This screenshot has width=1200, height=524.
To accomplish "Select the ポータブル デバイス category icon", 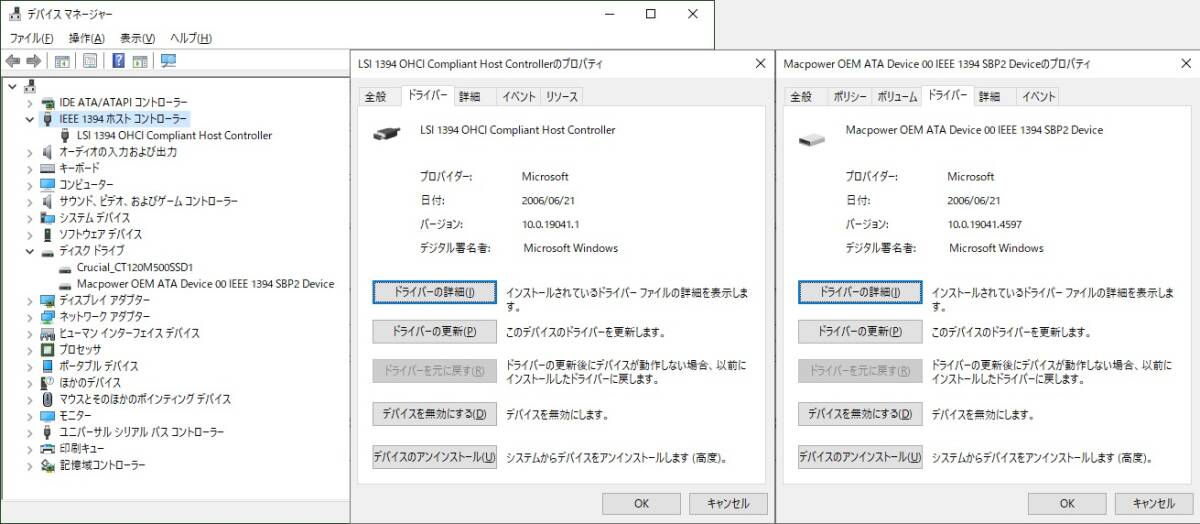I will [47, 366].
